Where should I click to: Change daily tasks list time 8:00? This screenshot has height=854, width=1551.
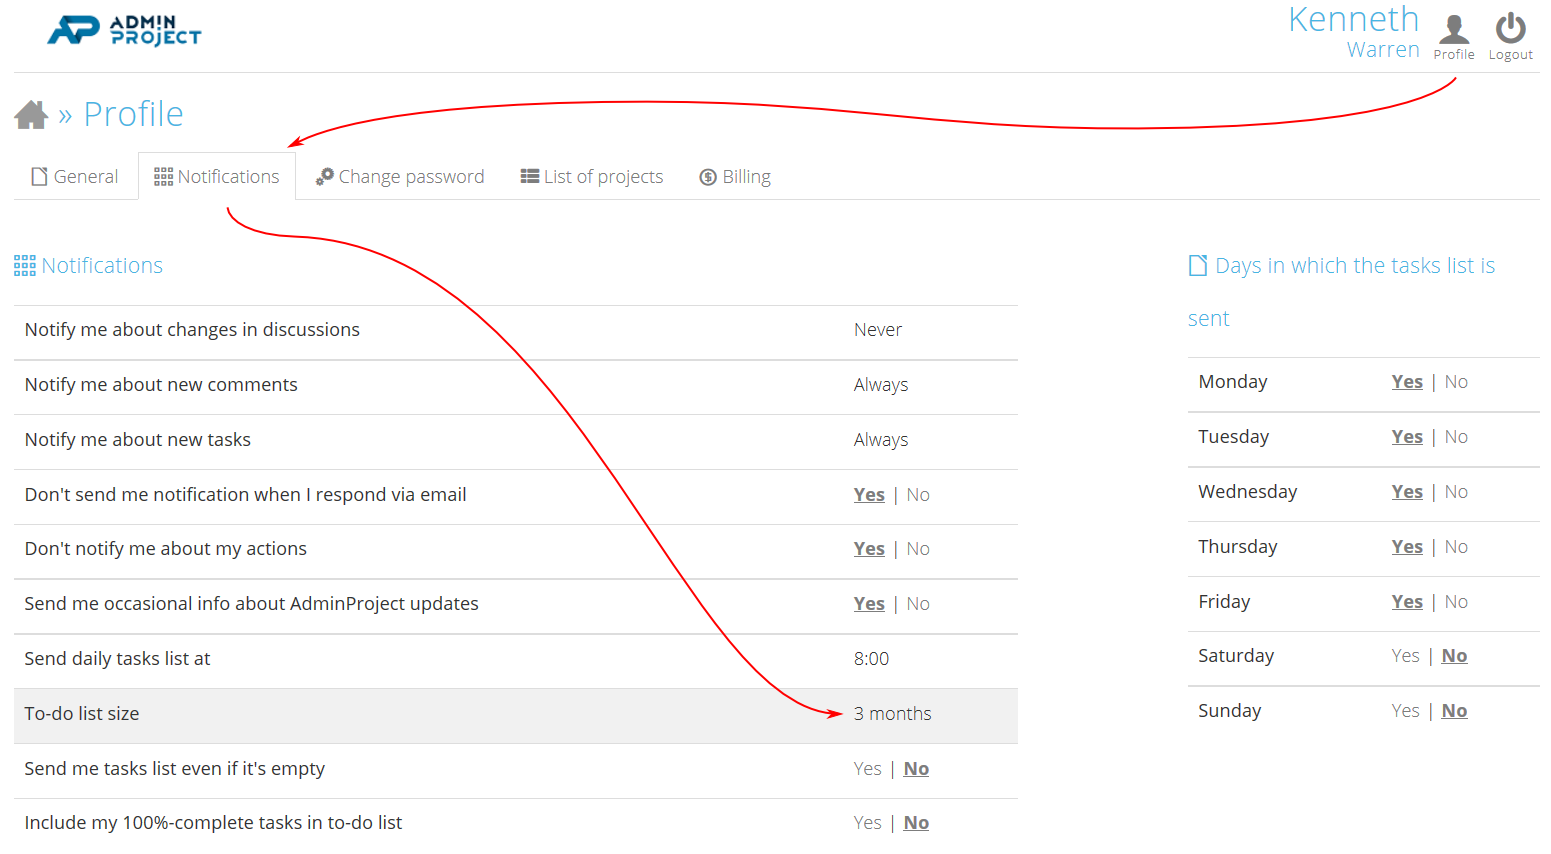click(871, 659)
